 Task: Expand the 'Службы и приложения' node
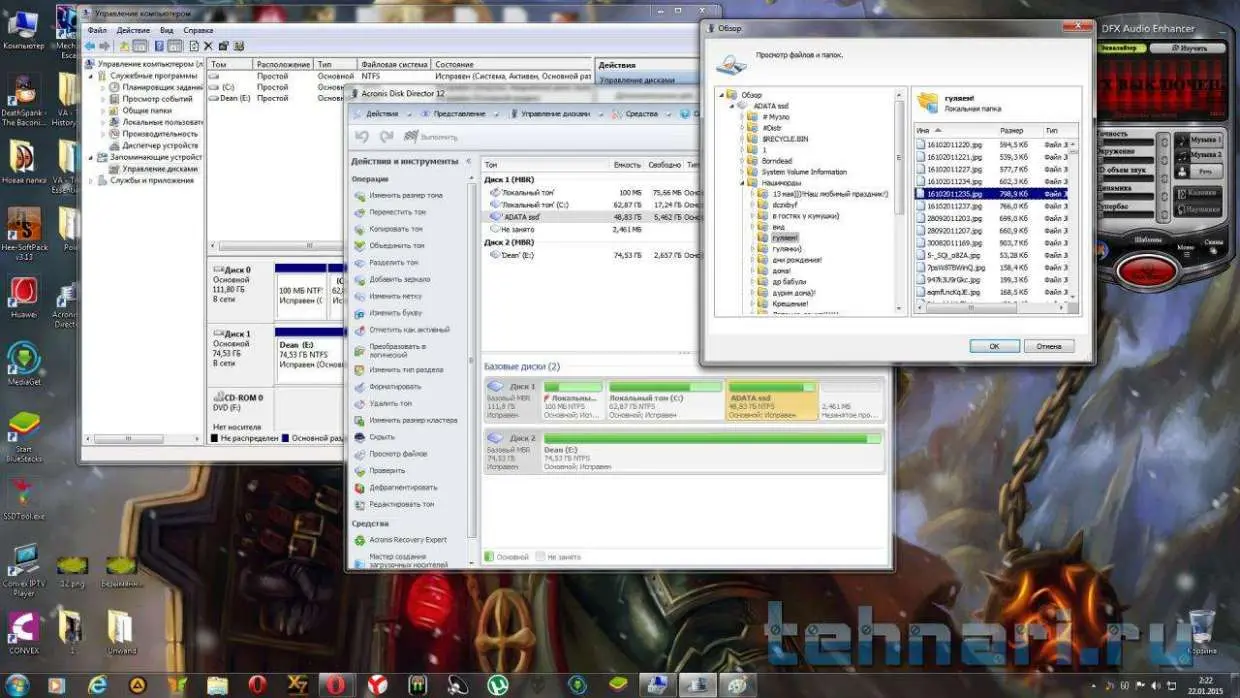[x=91, y=181]
